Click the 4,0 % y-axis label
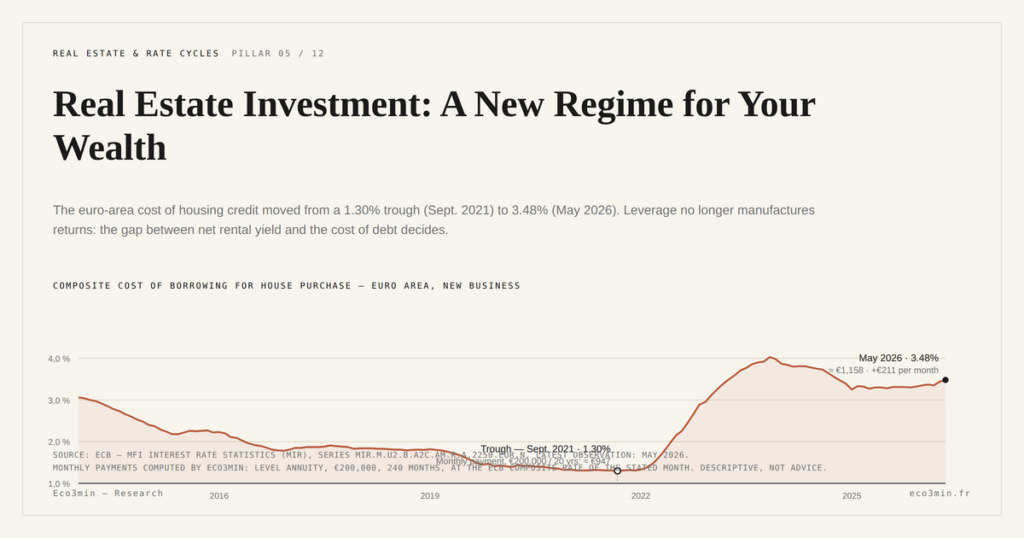The height and width of the screenshot is (538, 1024). 59,358
